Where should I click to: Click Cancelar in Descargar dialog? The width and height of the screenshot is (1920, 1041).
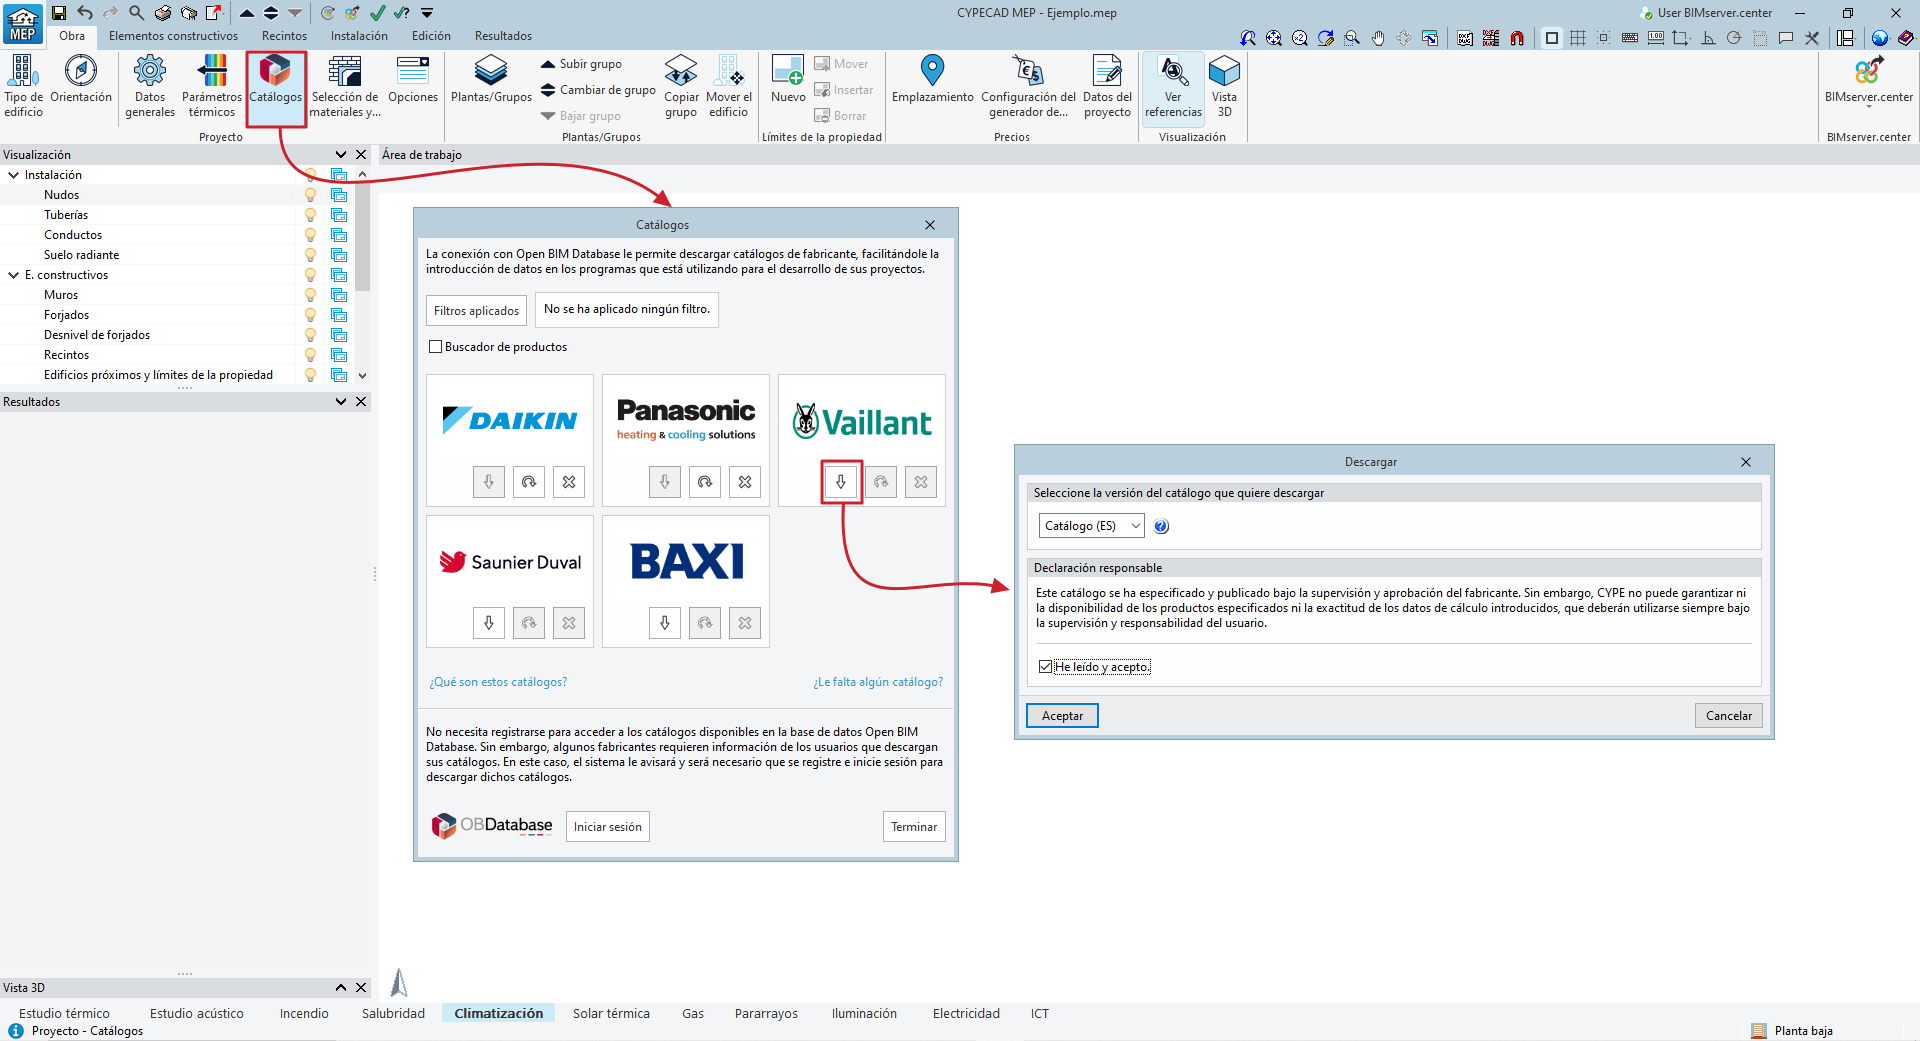click(x=1728, y=716)
